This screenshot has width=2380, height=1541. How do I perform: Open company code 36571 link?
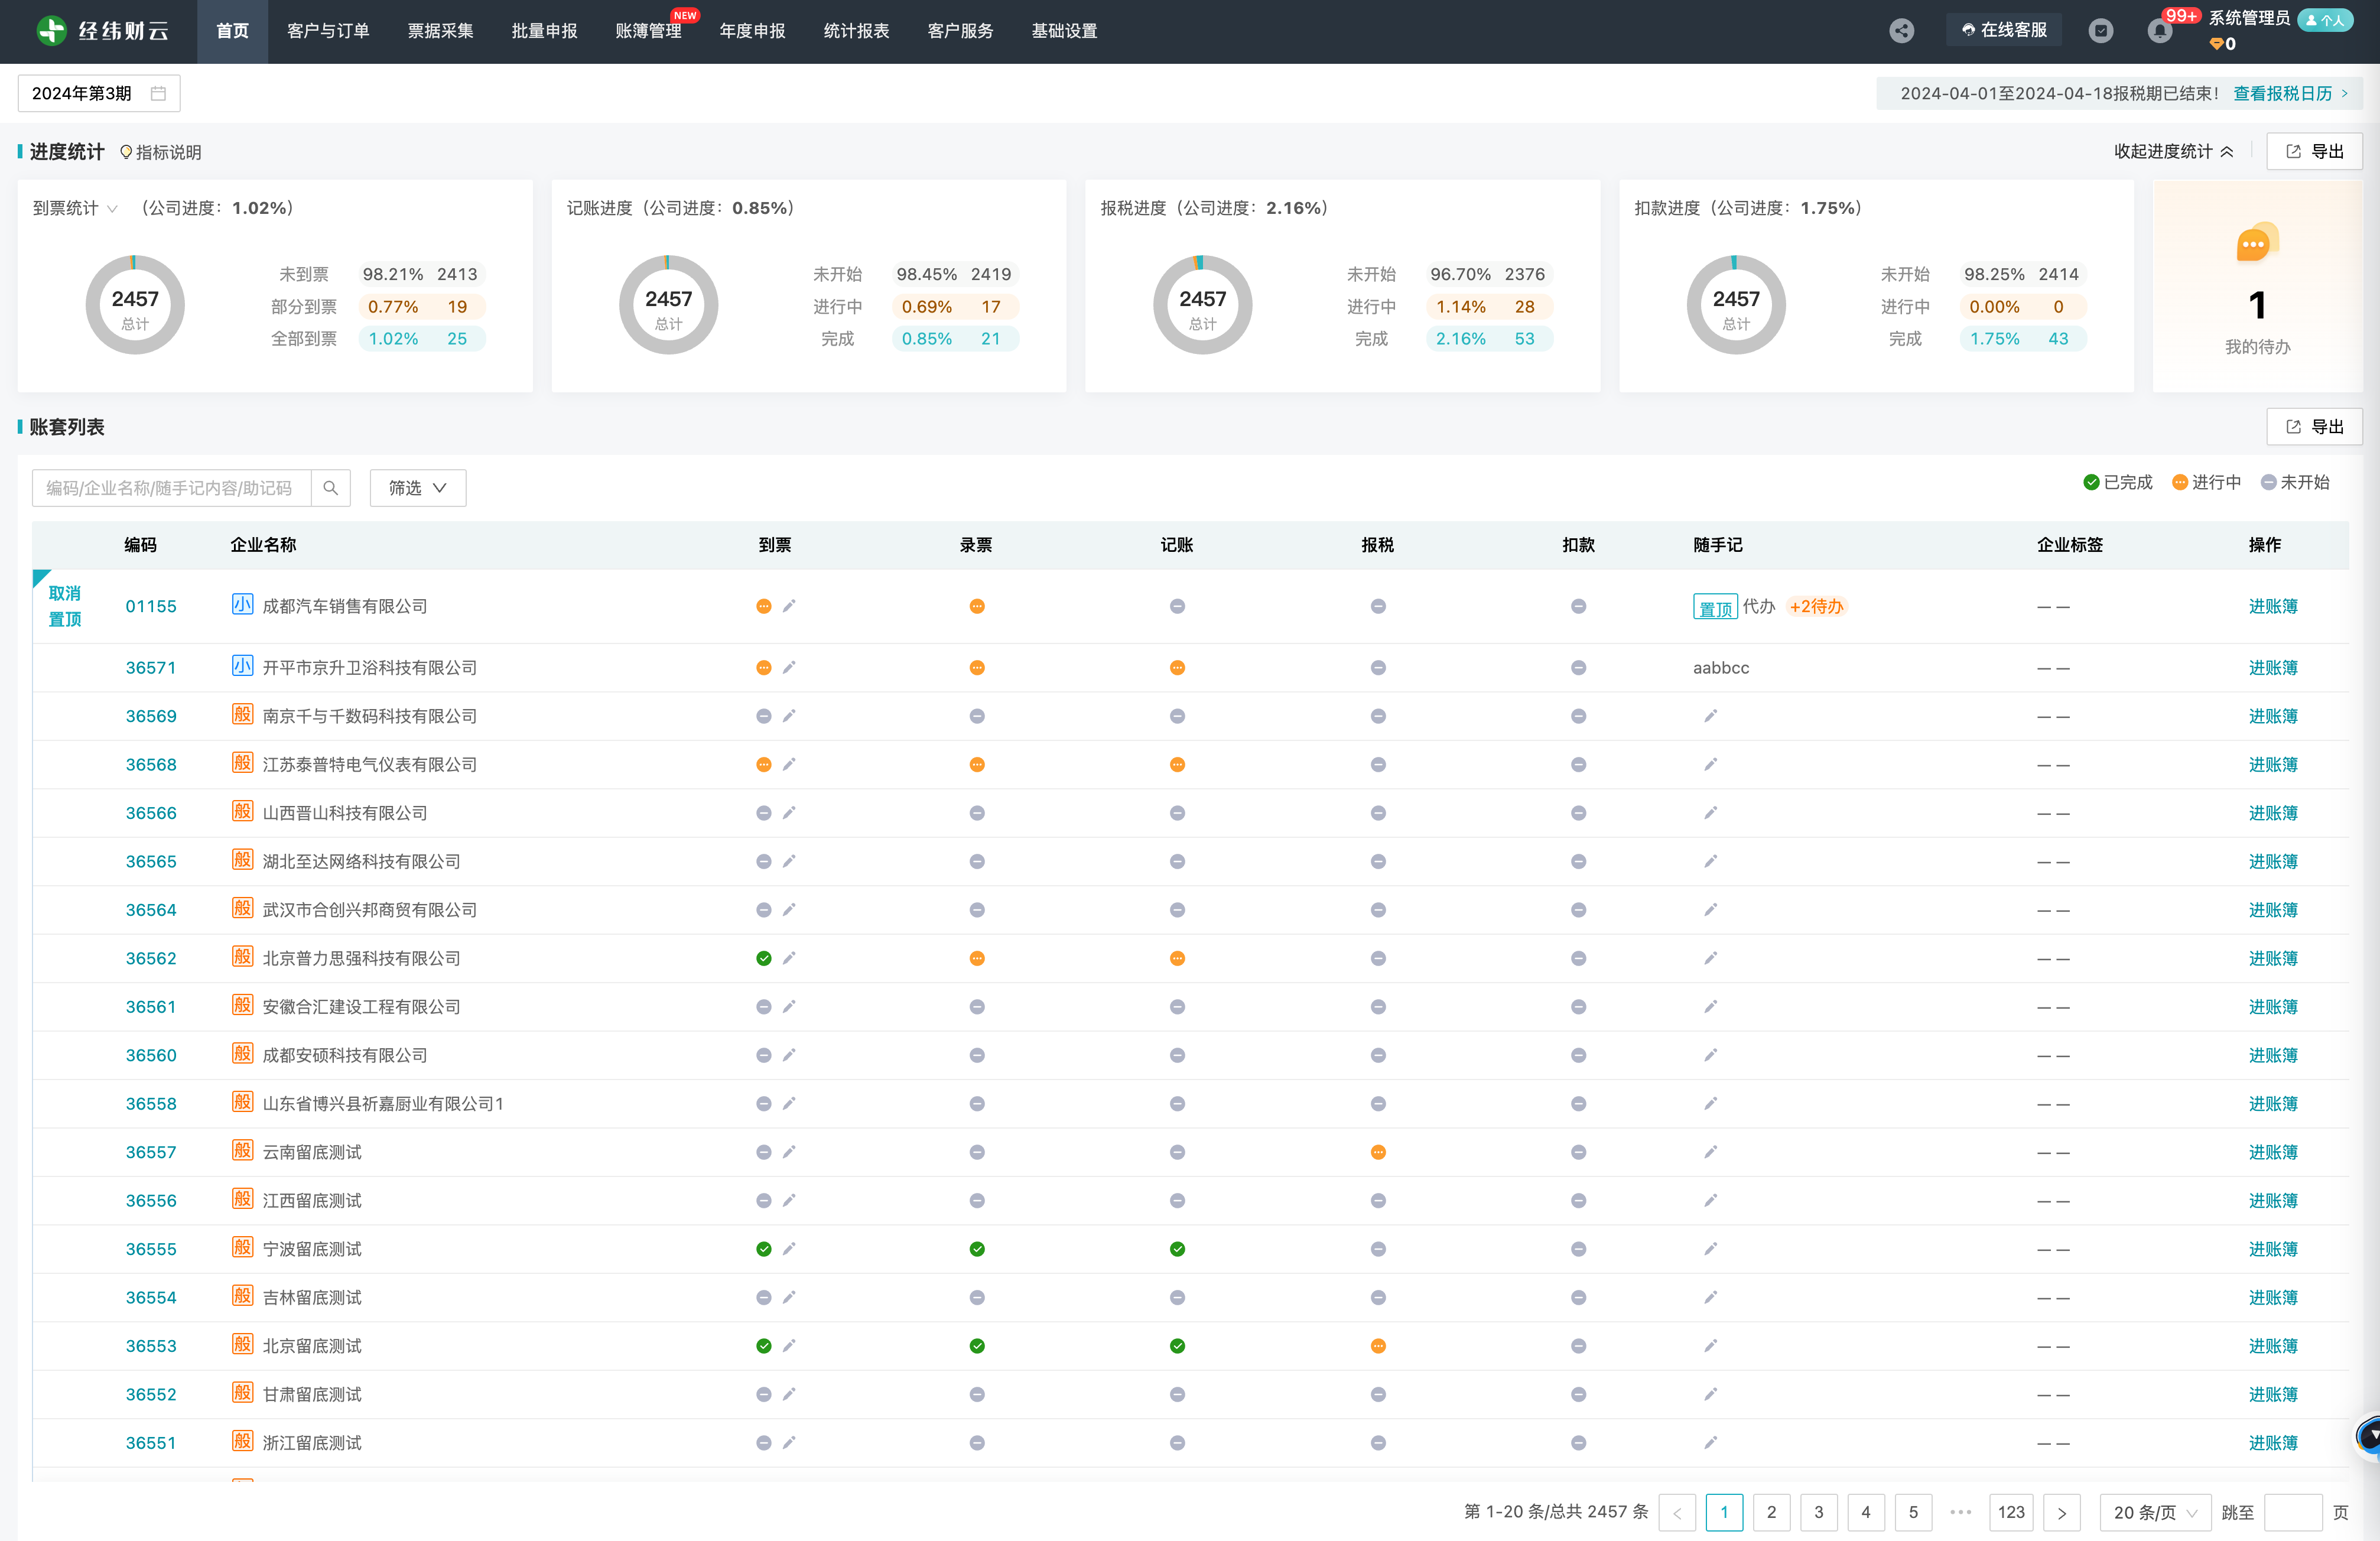coord(151,668)
